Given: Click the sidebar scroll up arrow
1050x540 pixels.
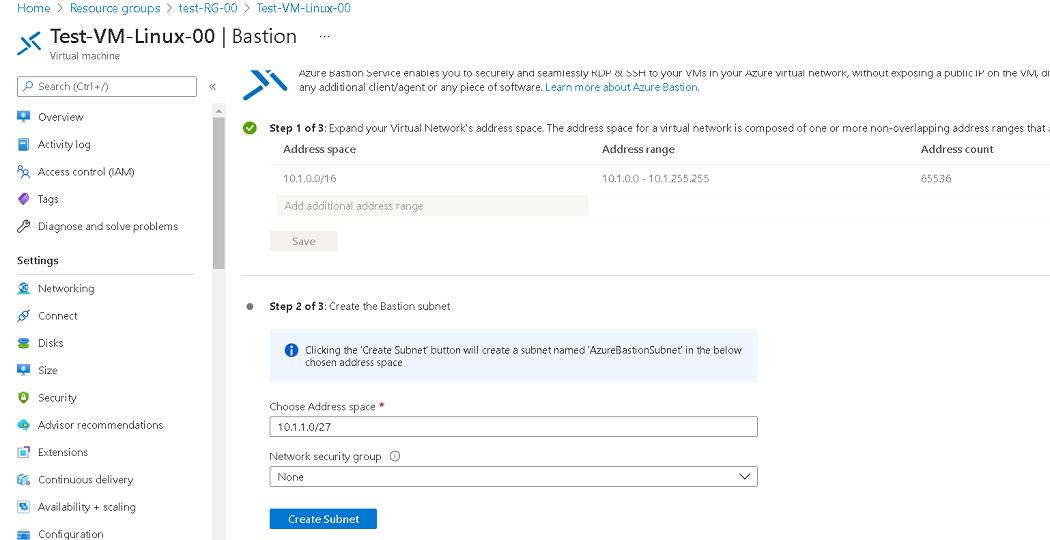Looking at the screenshot, I should (x=218, y=110).
